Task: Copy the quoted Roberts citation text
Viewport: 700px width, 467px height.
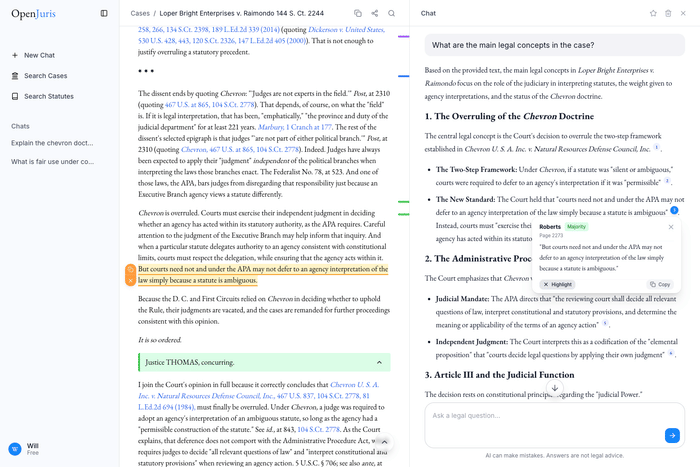Action: pyautogui.click(x=659, y=284)
